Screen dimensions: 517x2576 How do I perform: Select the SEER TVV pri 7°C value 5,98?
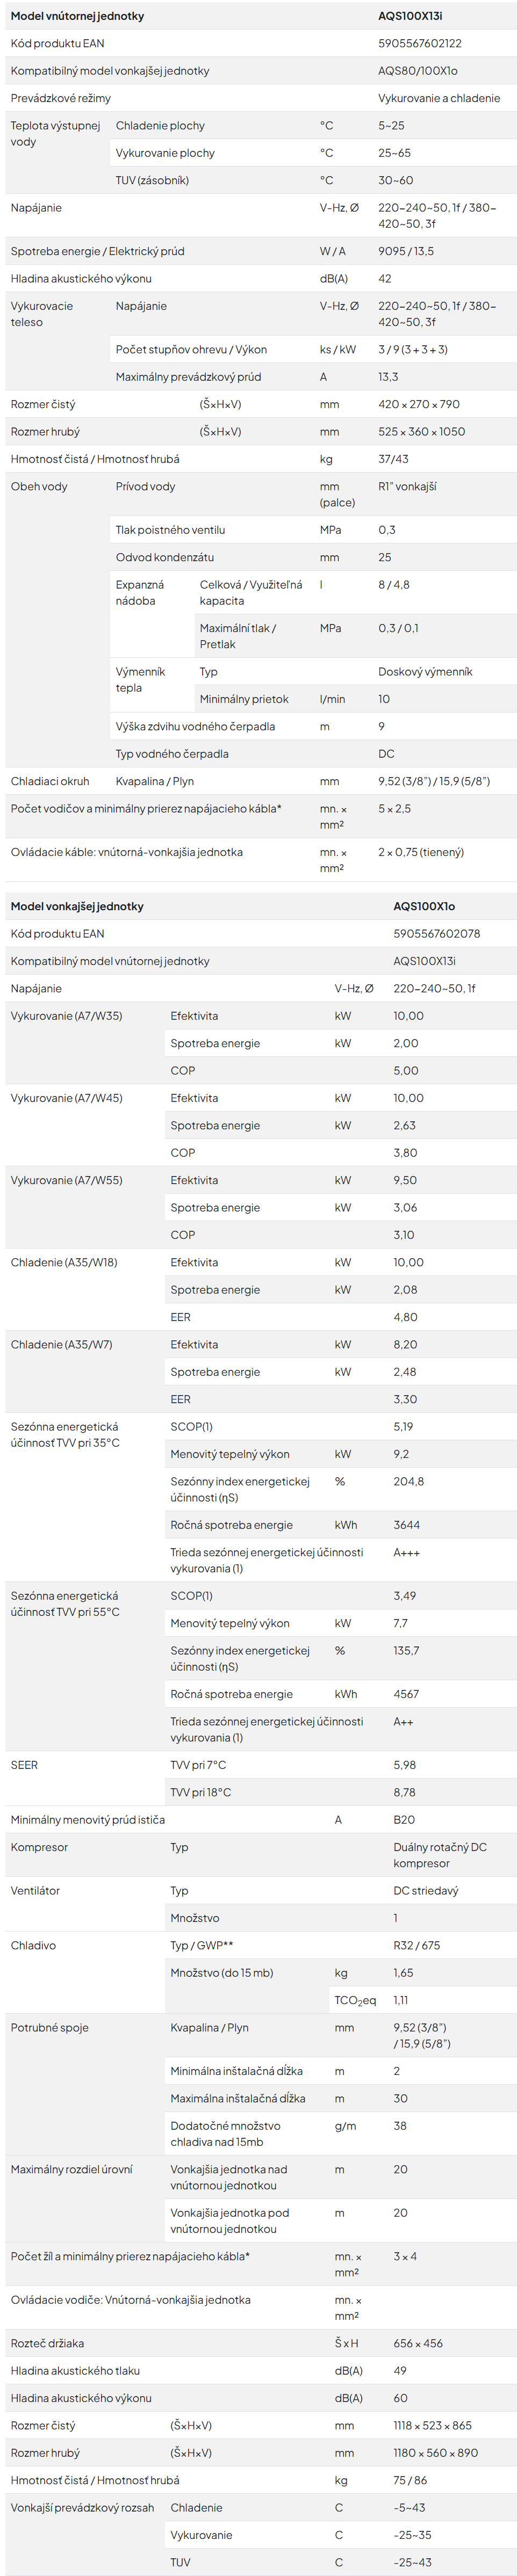405,1764
